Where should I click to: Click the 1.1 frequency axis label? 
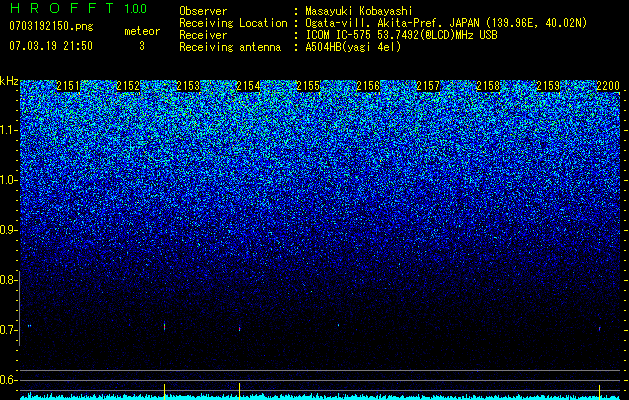click(x=9, y=130)
